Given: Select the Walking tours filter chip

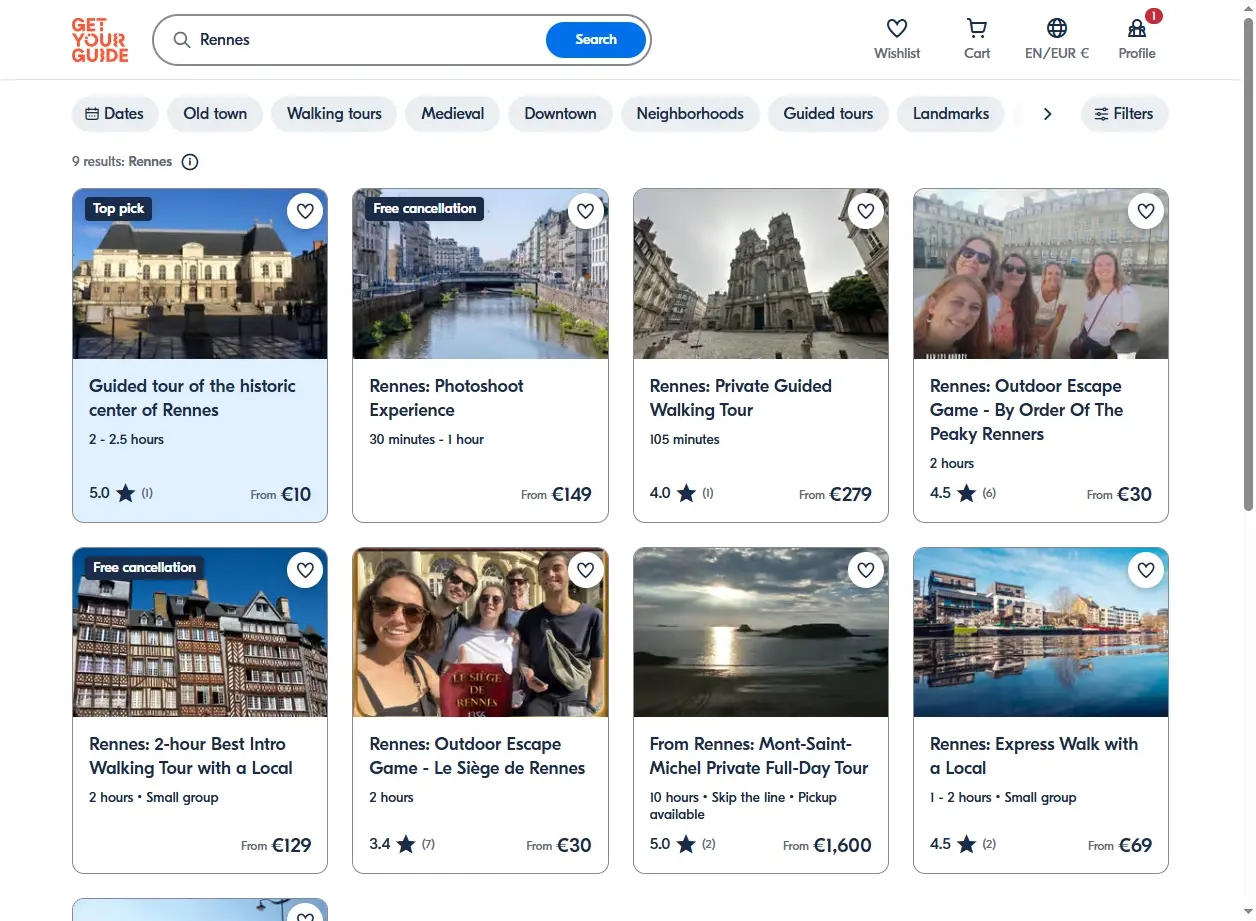Looking at the screenshot, I should tap(334, 114).
